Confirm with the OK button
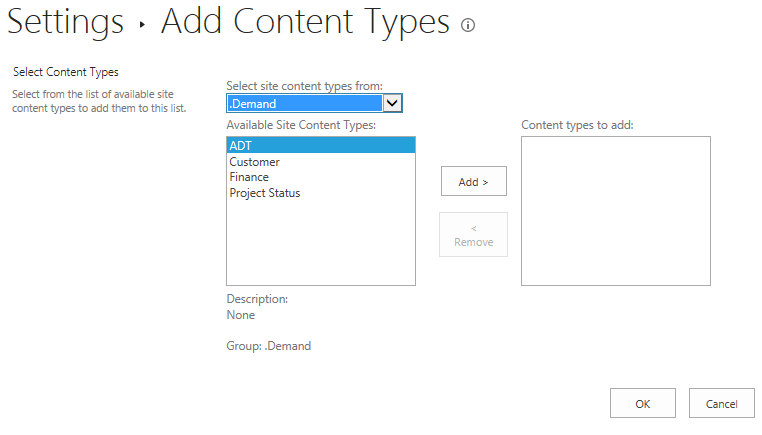 642,404
